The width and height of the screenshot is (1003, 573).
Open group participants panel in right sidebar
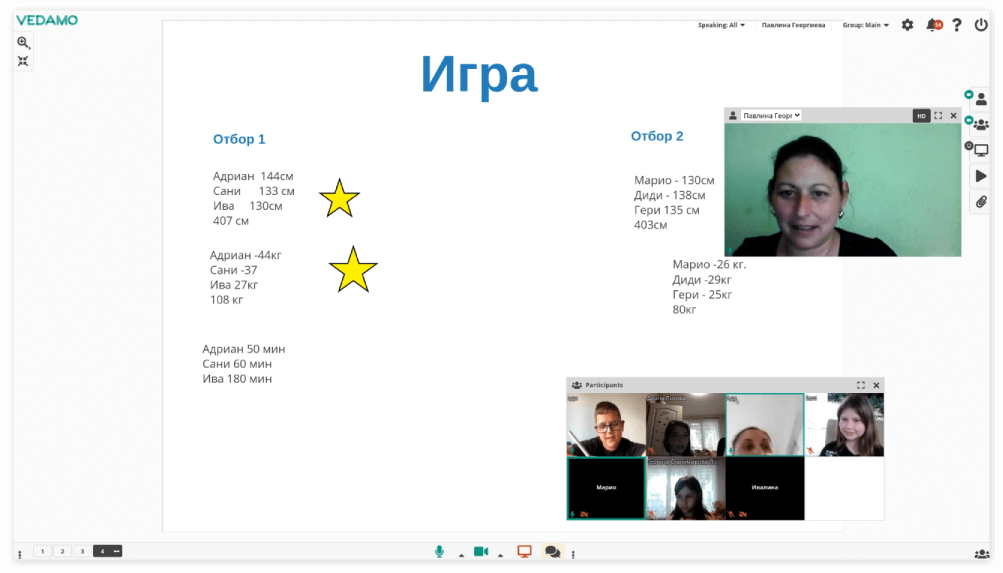click(x=981, y=125)
